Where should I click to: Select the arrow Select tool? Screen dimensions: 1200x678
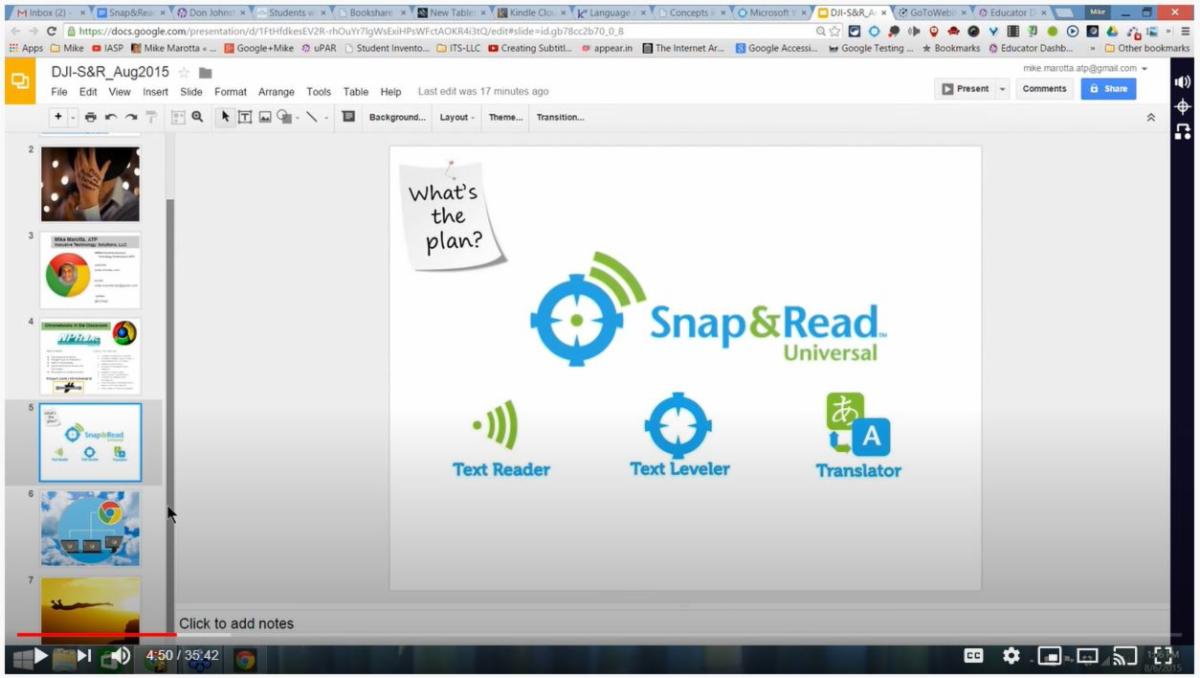coord(225,117)
